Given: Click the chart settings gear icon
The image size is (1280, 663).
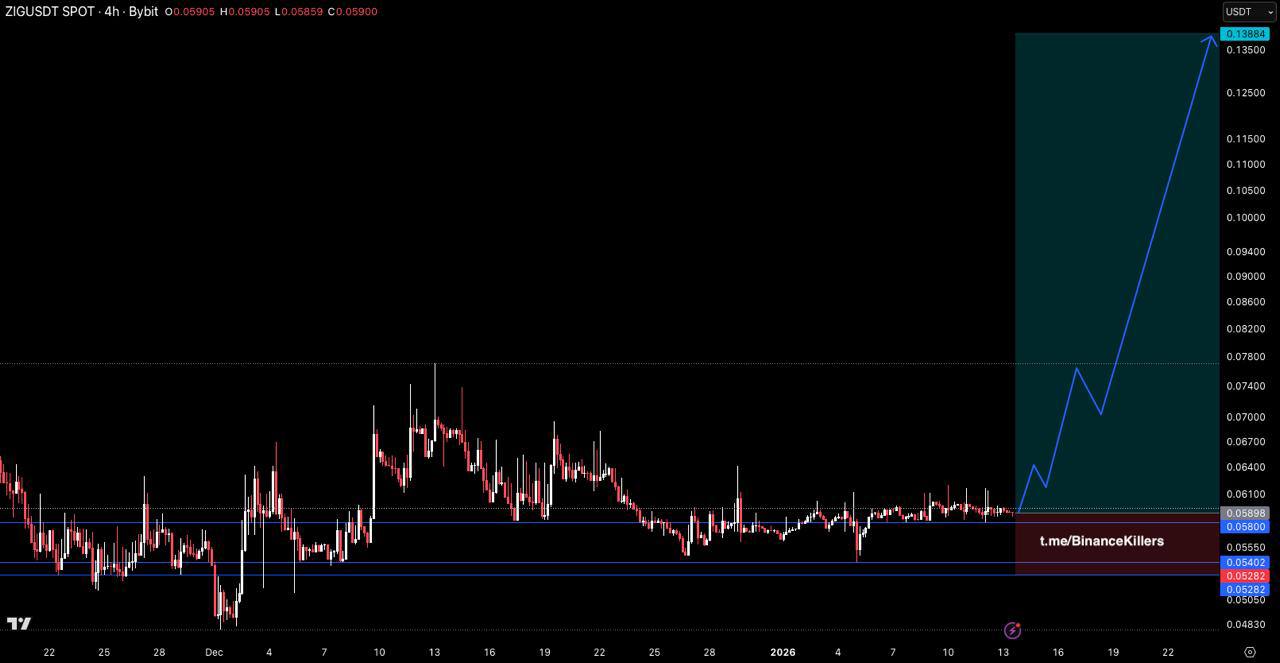Looking at the screenshot, I should 1249,652.
